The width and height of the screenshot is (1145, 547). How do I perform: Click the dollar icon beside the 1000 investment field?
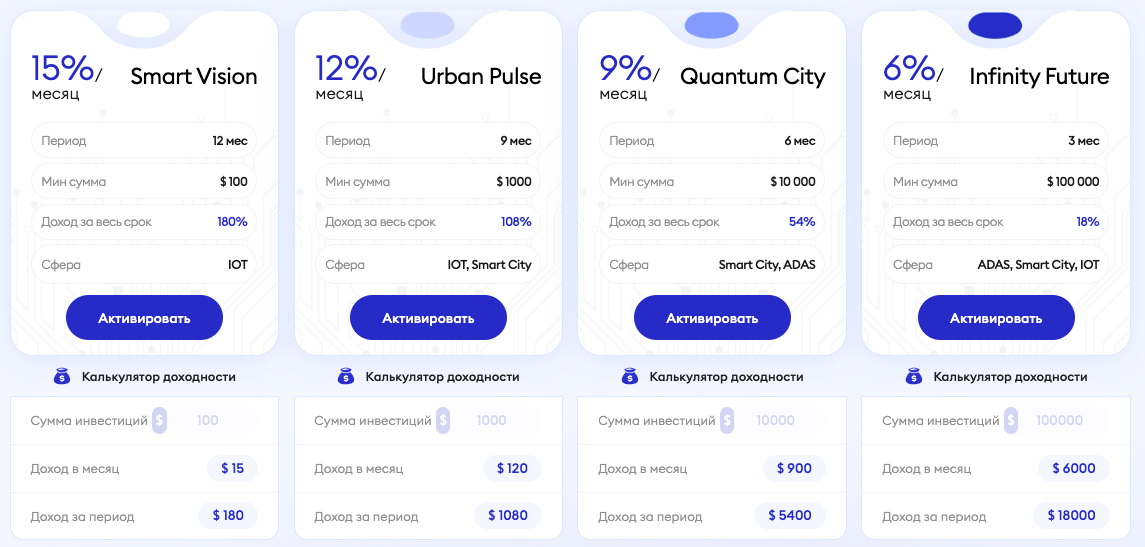click(x=443, y=421)
